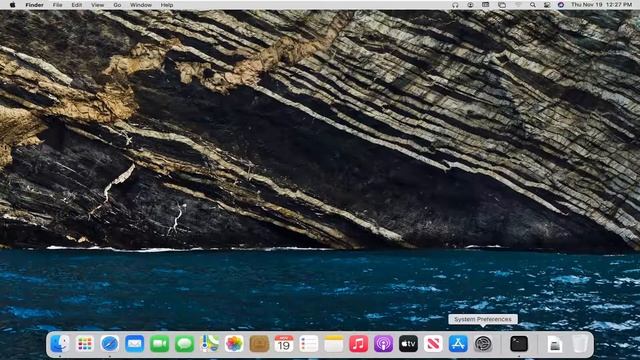Open the Mail app in Dock
Viewport: 640px width, 360px height.
click(x=135, y=344)
